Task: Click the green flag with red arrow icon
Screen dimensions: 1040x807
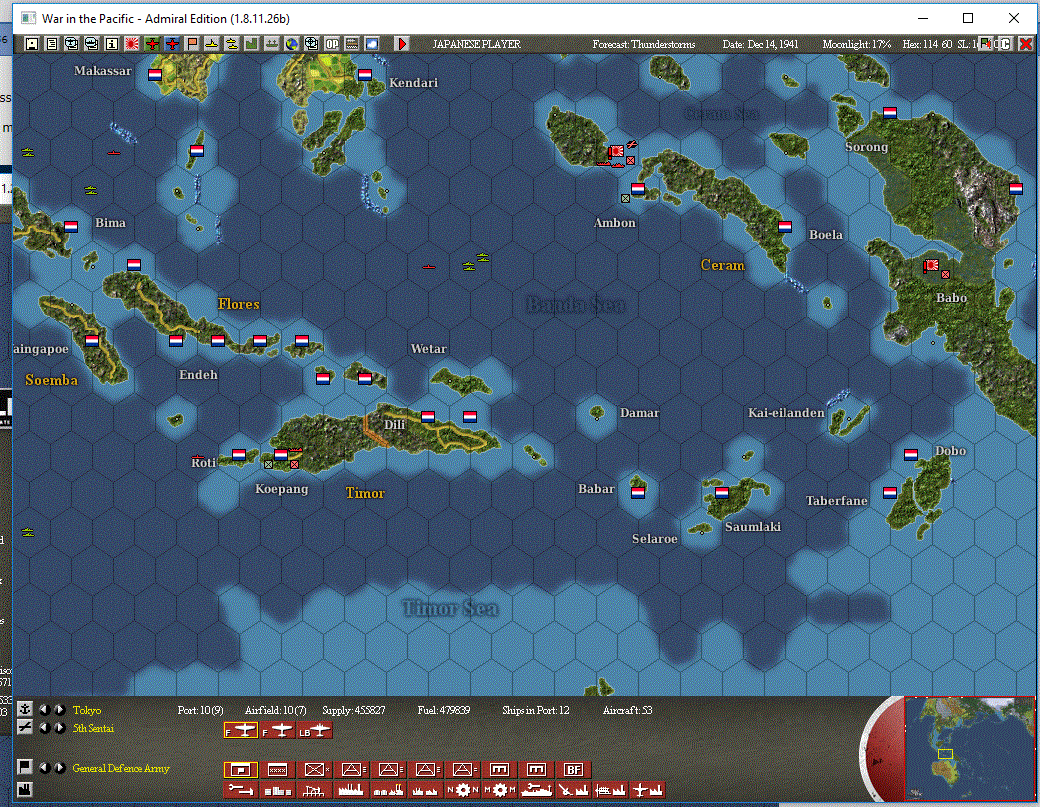Action: (x=986, y=44)
